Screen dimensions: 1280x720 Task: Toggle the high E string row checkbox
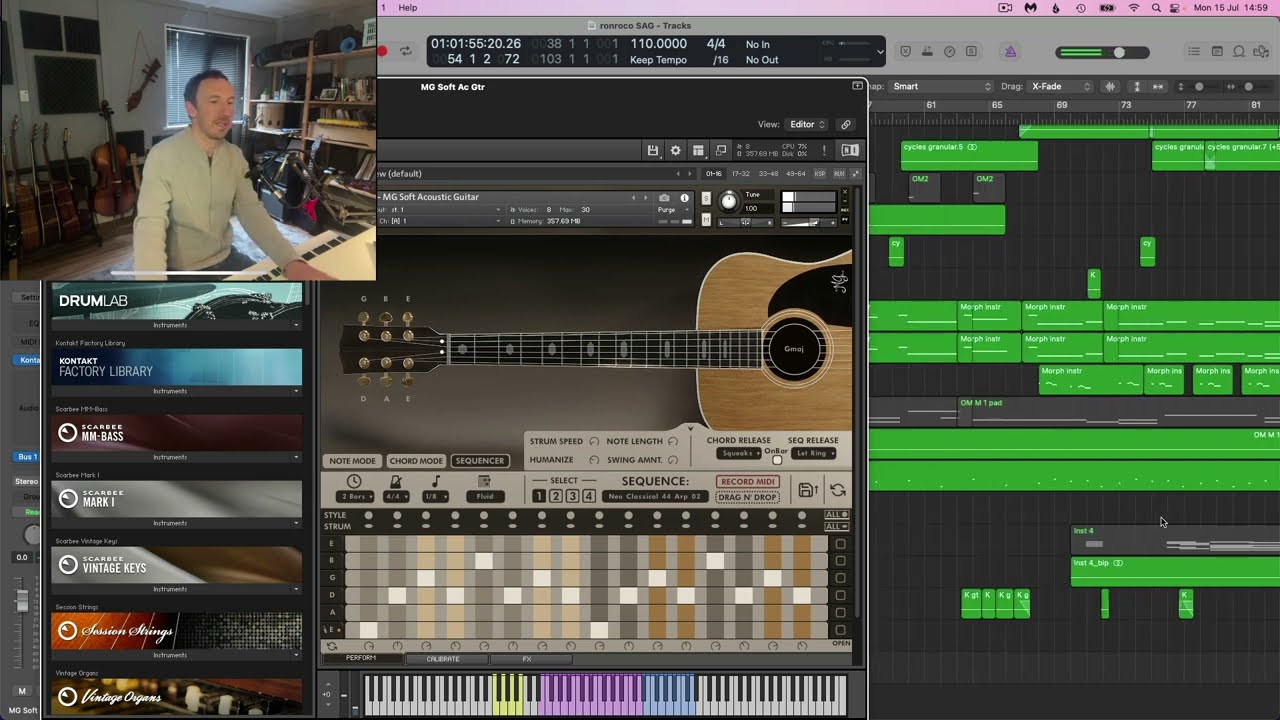tap(840, 544)
